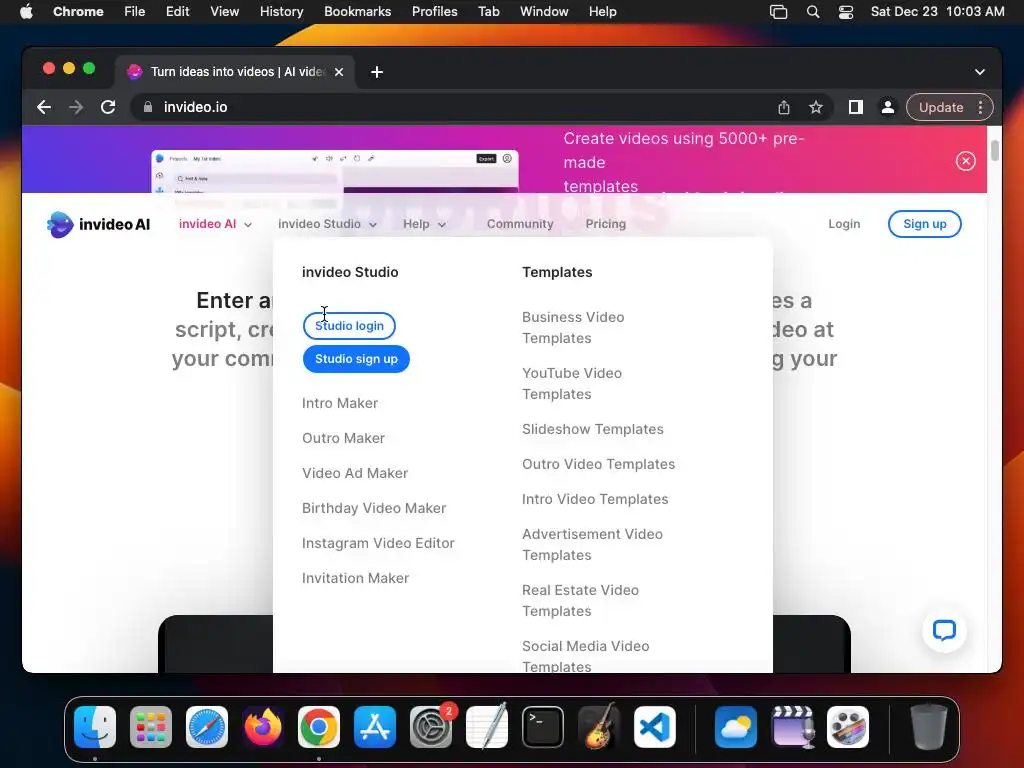Open Control Center in menu bar
Screen dimensions: 1024x768
pos(846,12)
